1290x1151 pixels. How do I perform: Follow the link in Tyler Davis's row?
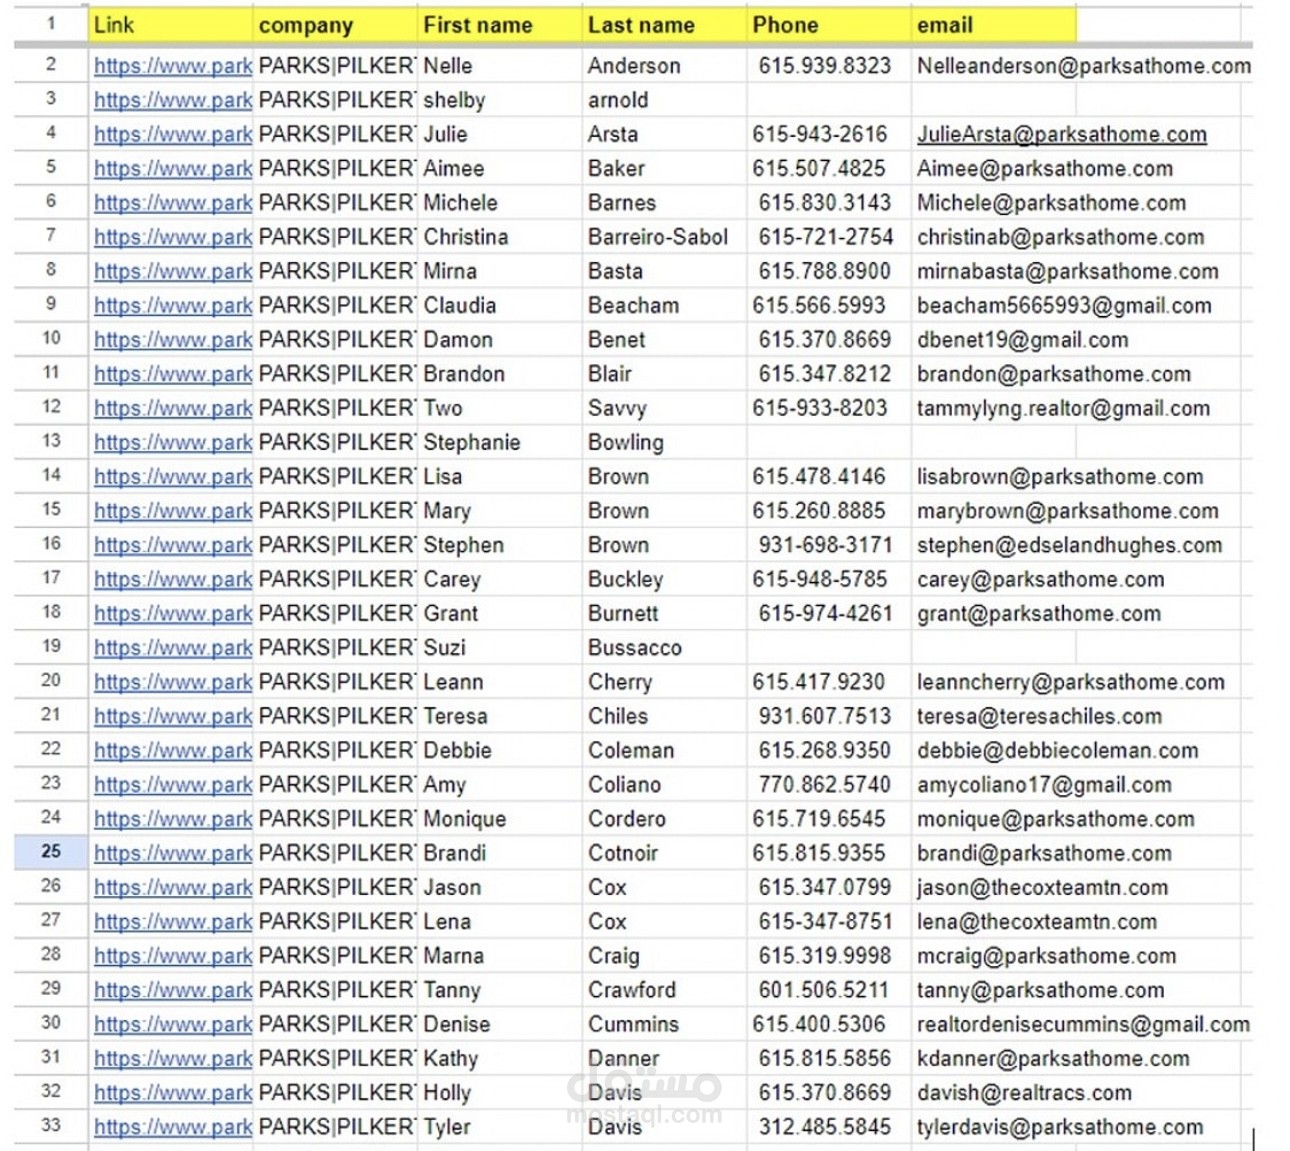(x=173, y=1128)
